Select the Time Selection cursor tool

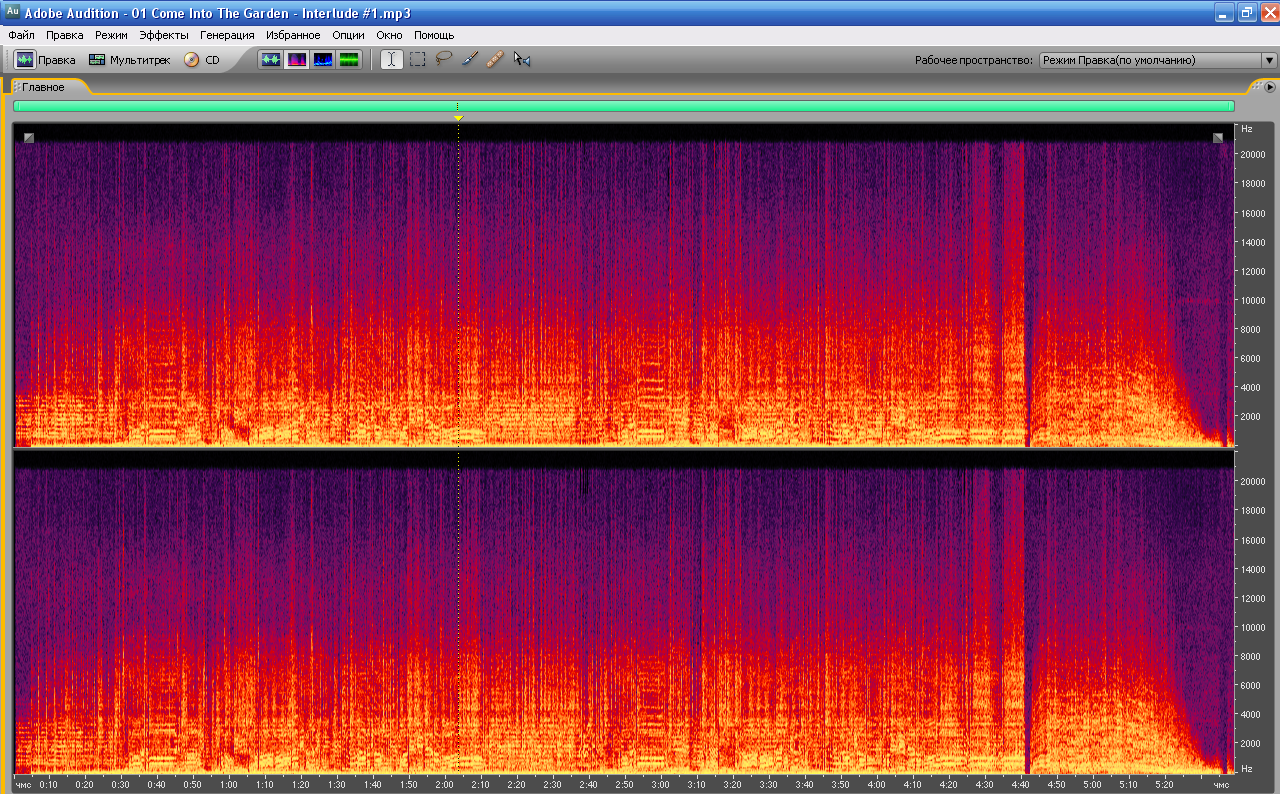tap(391, 60)
